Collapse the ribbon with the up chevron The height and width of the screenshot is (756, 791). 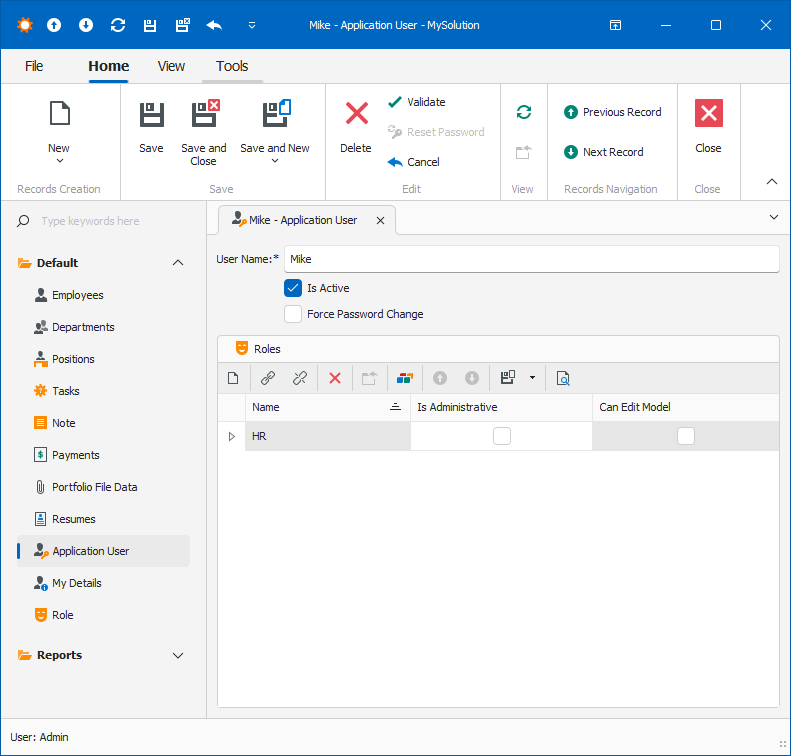click(x=772, y=182)
